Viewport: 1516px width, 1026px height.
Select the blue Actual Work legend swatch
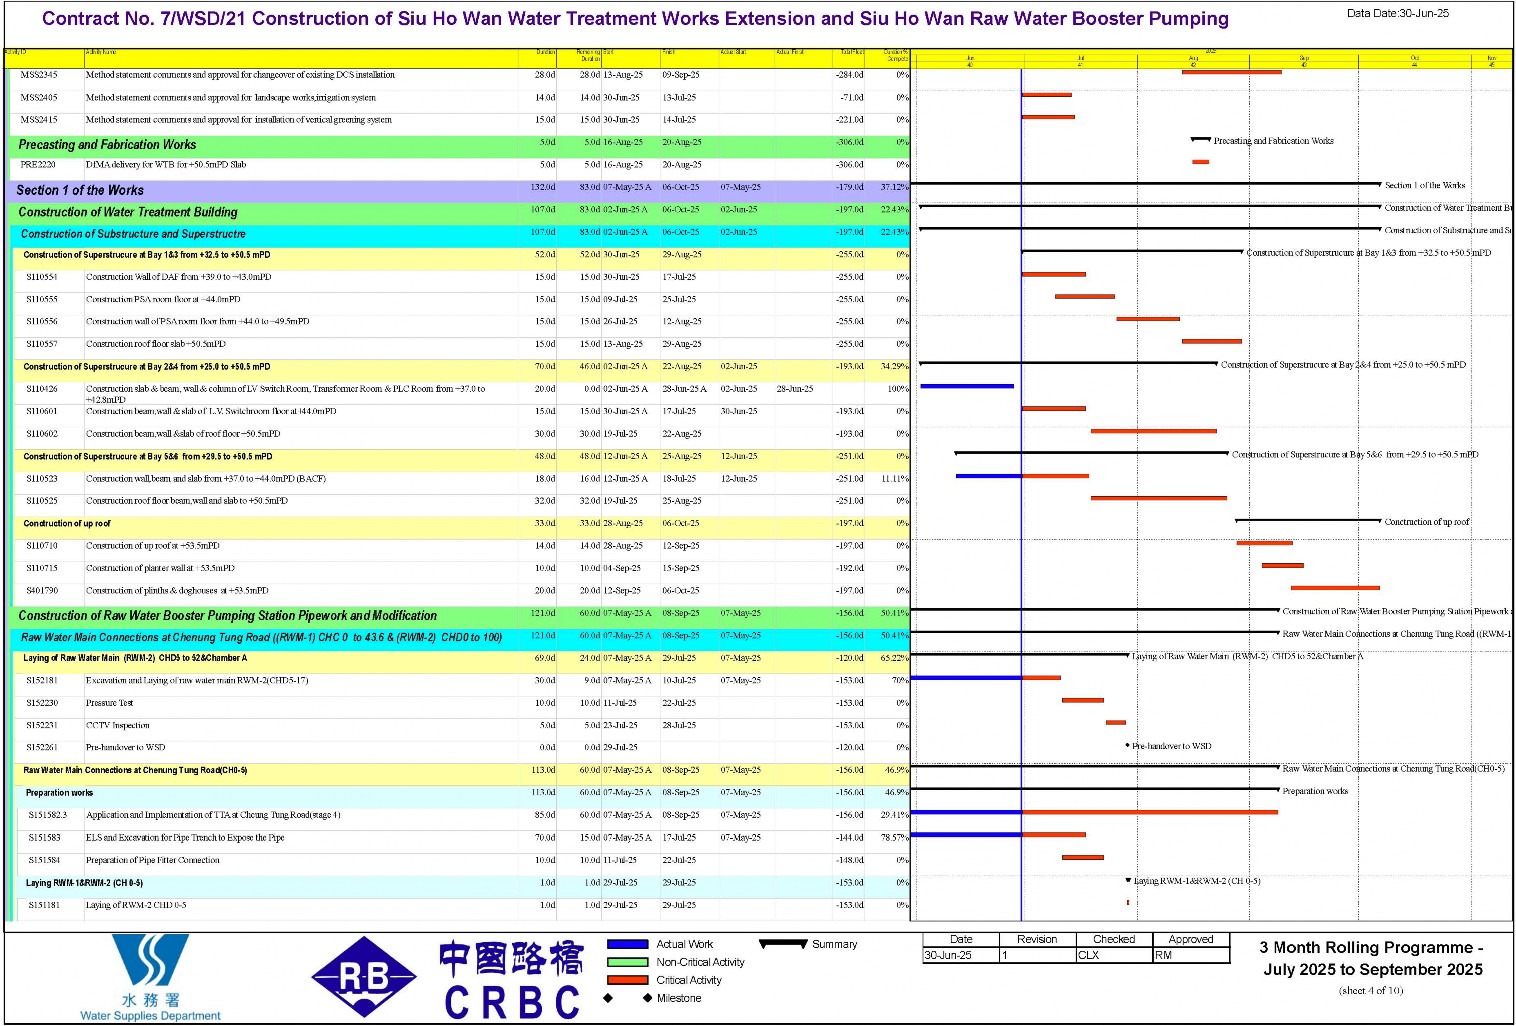627,944
